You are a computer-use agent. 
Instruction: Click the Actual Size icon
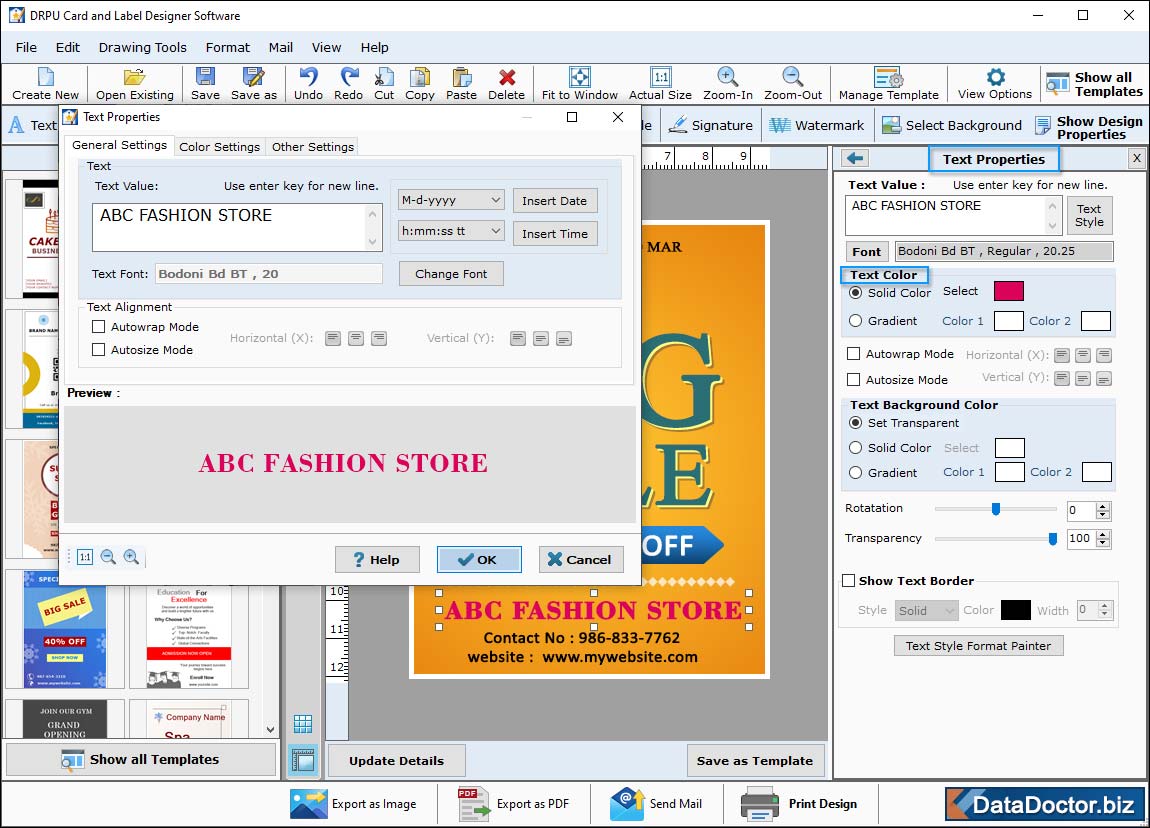[660, 84]
